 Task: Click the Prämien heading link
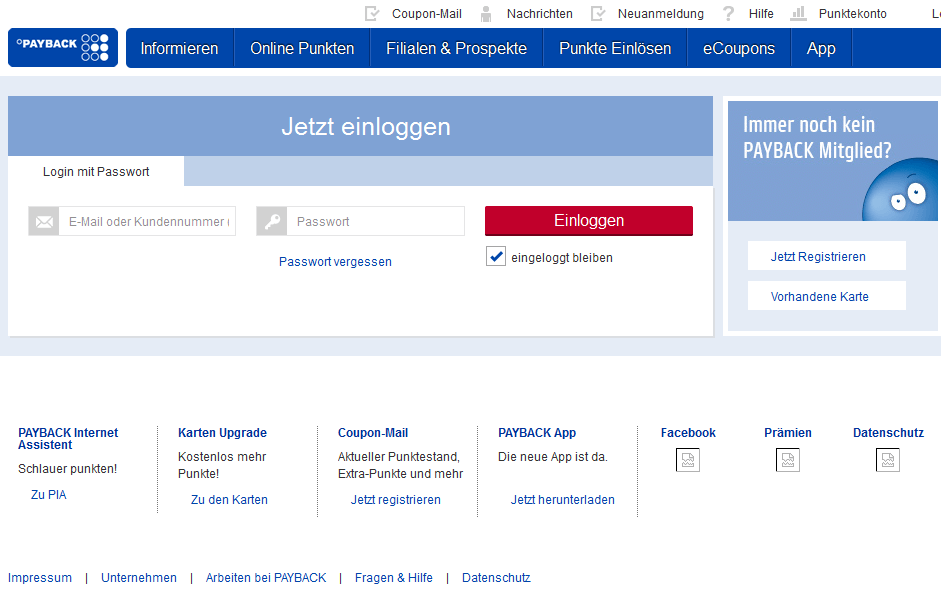[x=787, y=433]
